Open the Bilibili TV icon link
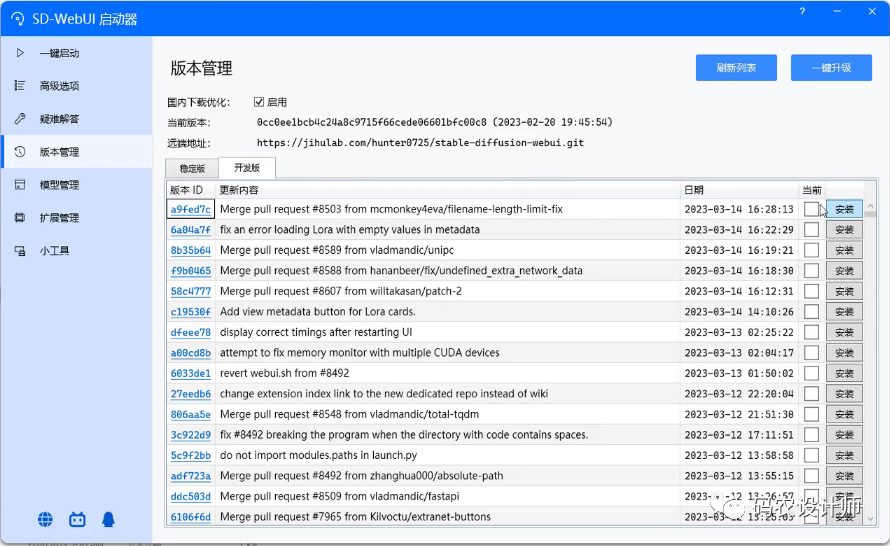890x546 pixels. click(77, 519)
